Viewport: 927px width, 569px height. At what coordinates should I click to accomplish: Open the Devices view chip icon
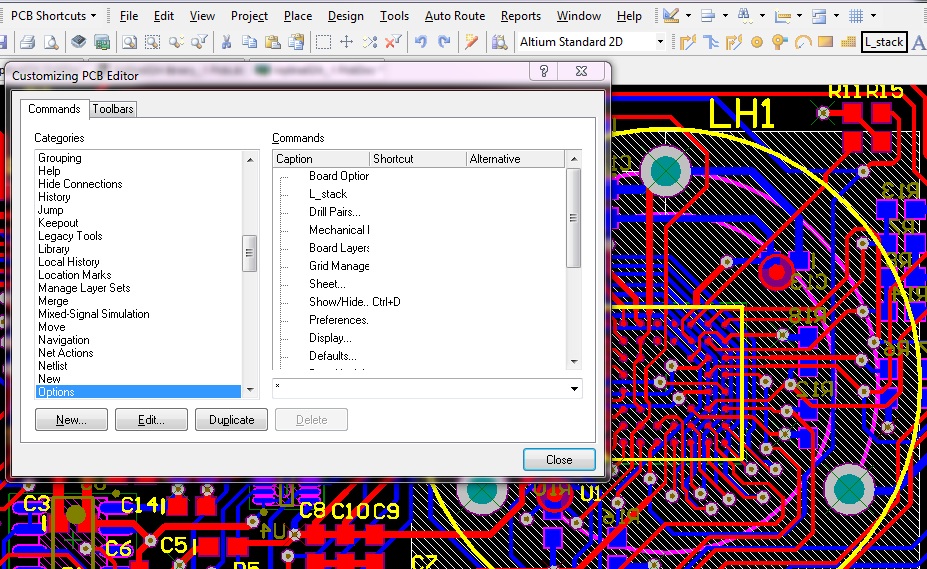(x=78, y=42)
